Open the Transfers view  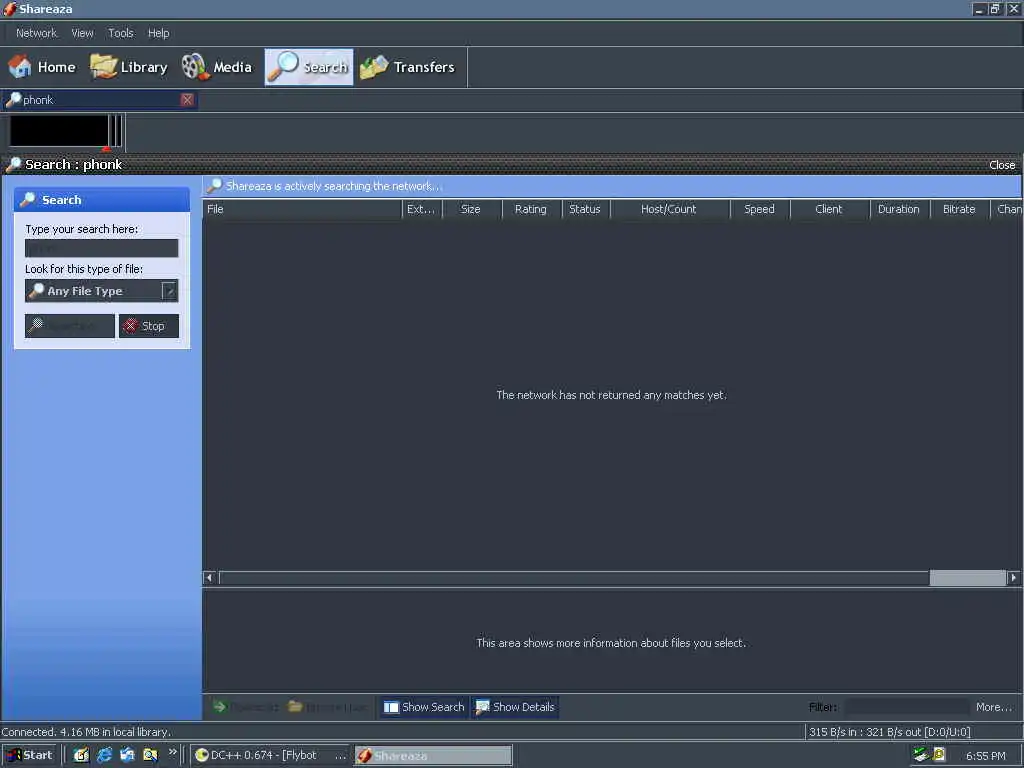click(x=408, y=67)
